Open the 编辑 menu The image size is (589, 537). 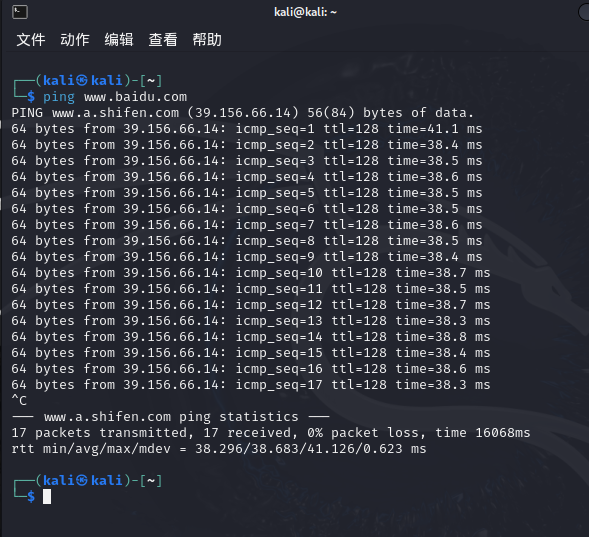pyautogui.click(x=119, y=39)
